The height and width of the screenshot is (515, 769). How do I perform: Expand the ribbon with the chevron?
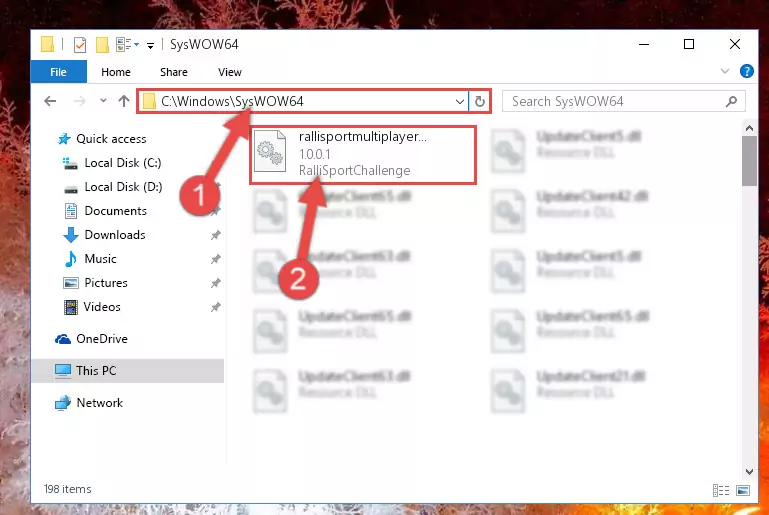[725, 72]
